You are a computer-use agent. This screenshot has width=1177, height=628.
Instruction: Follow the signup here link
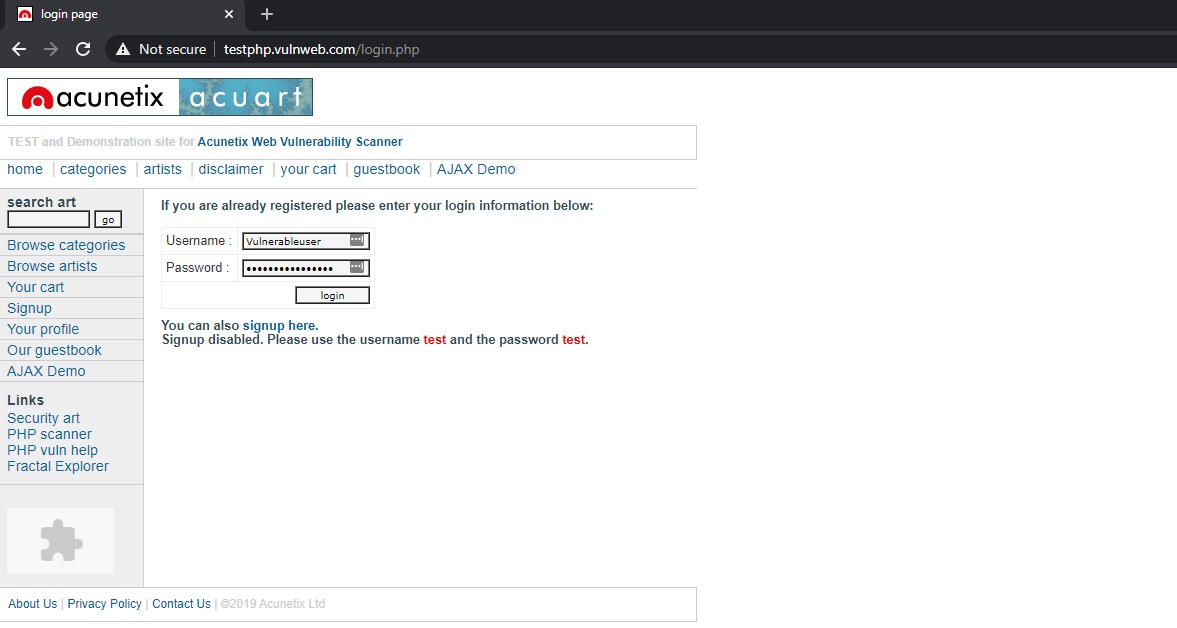278,326
